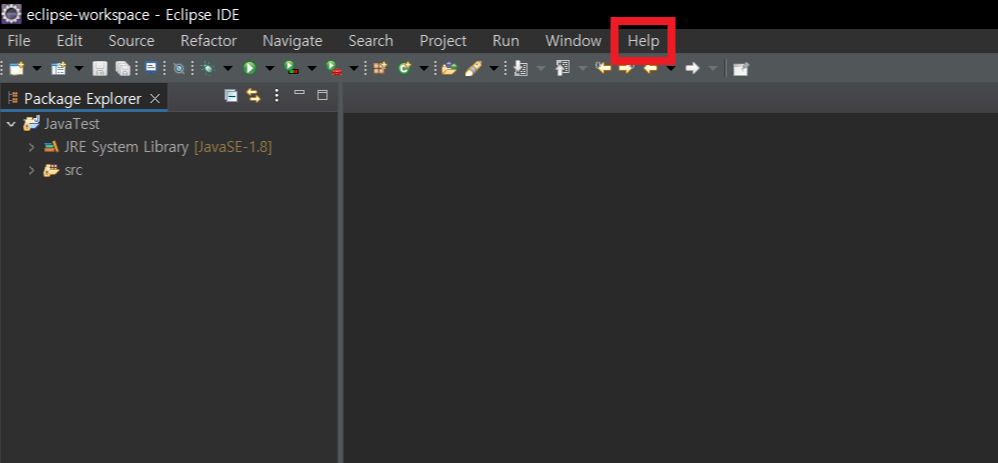Viewport: 998px width, 463px height.
Task: Click the Pin Editor icon
Action: click(740, 69)
